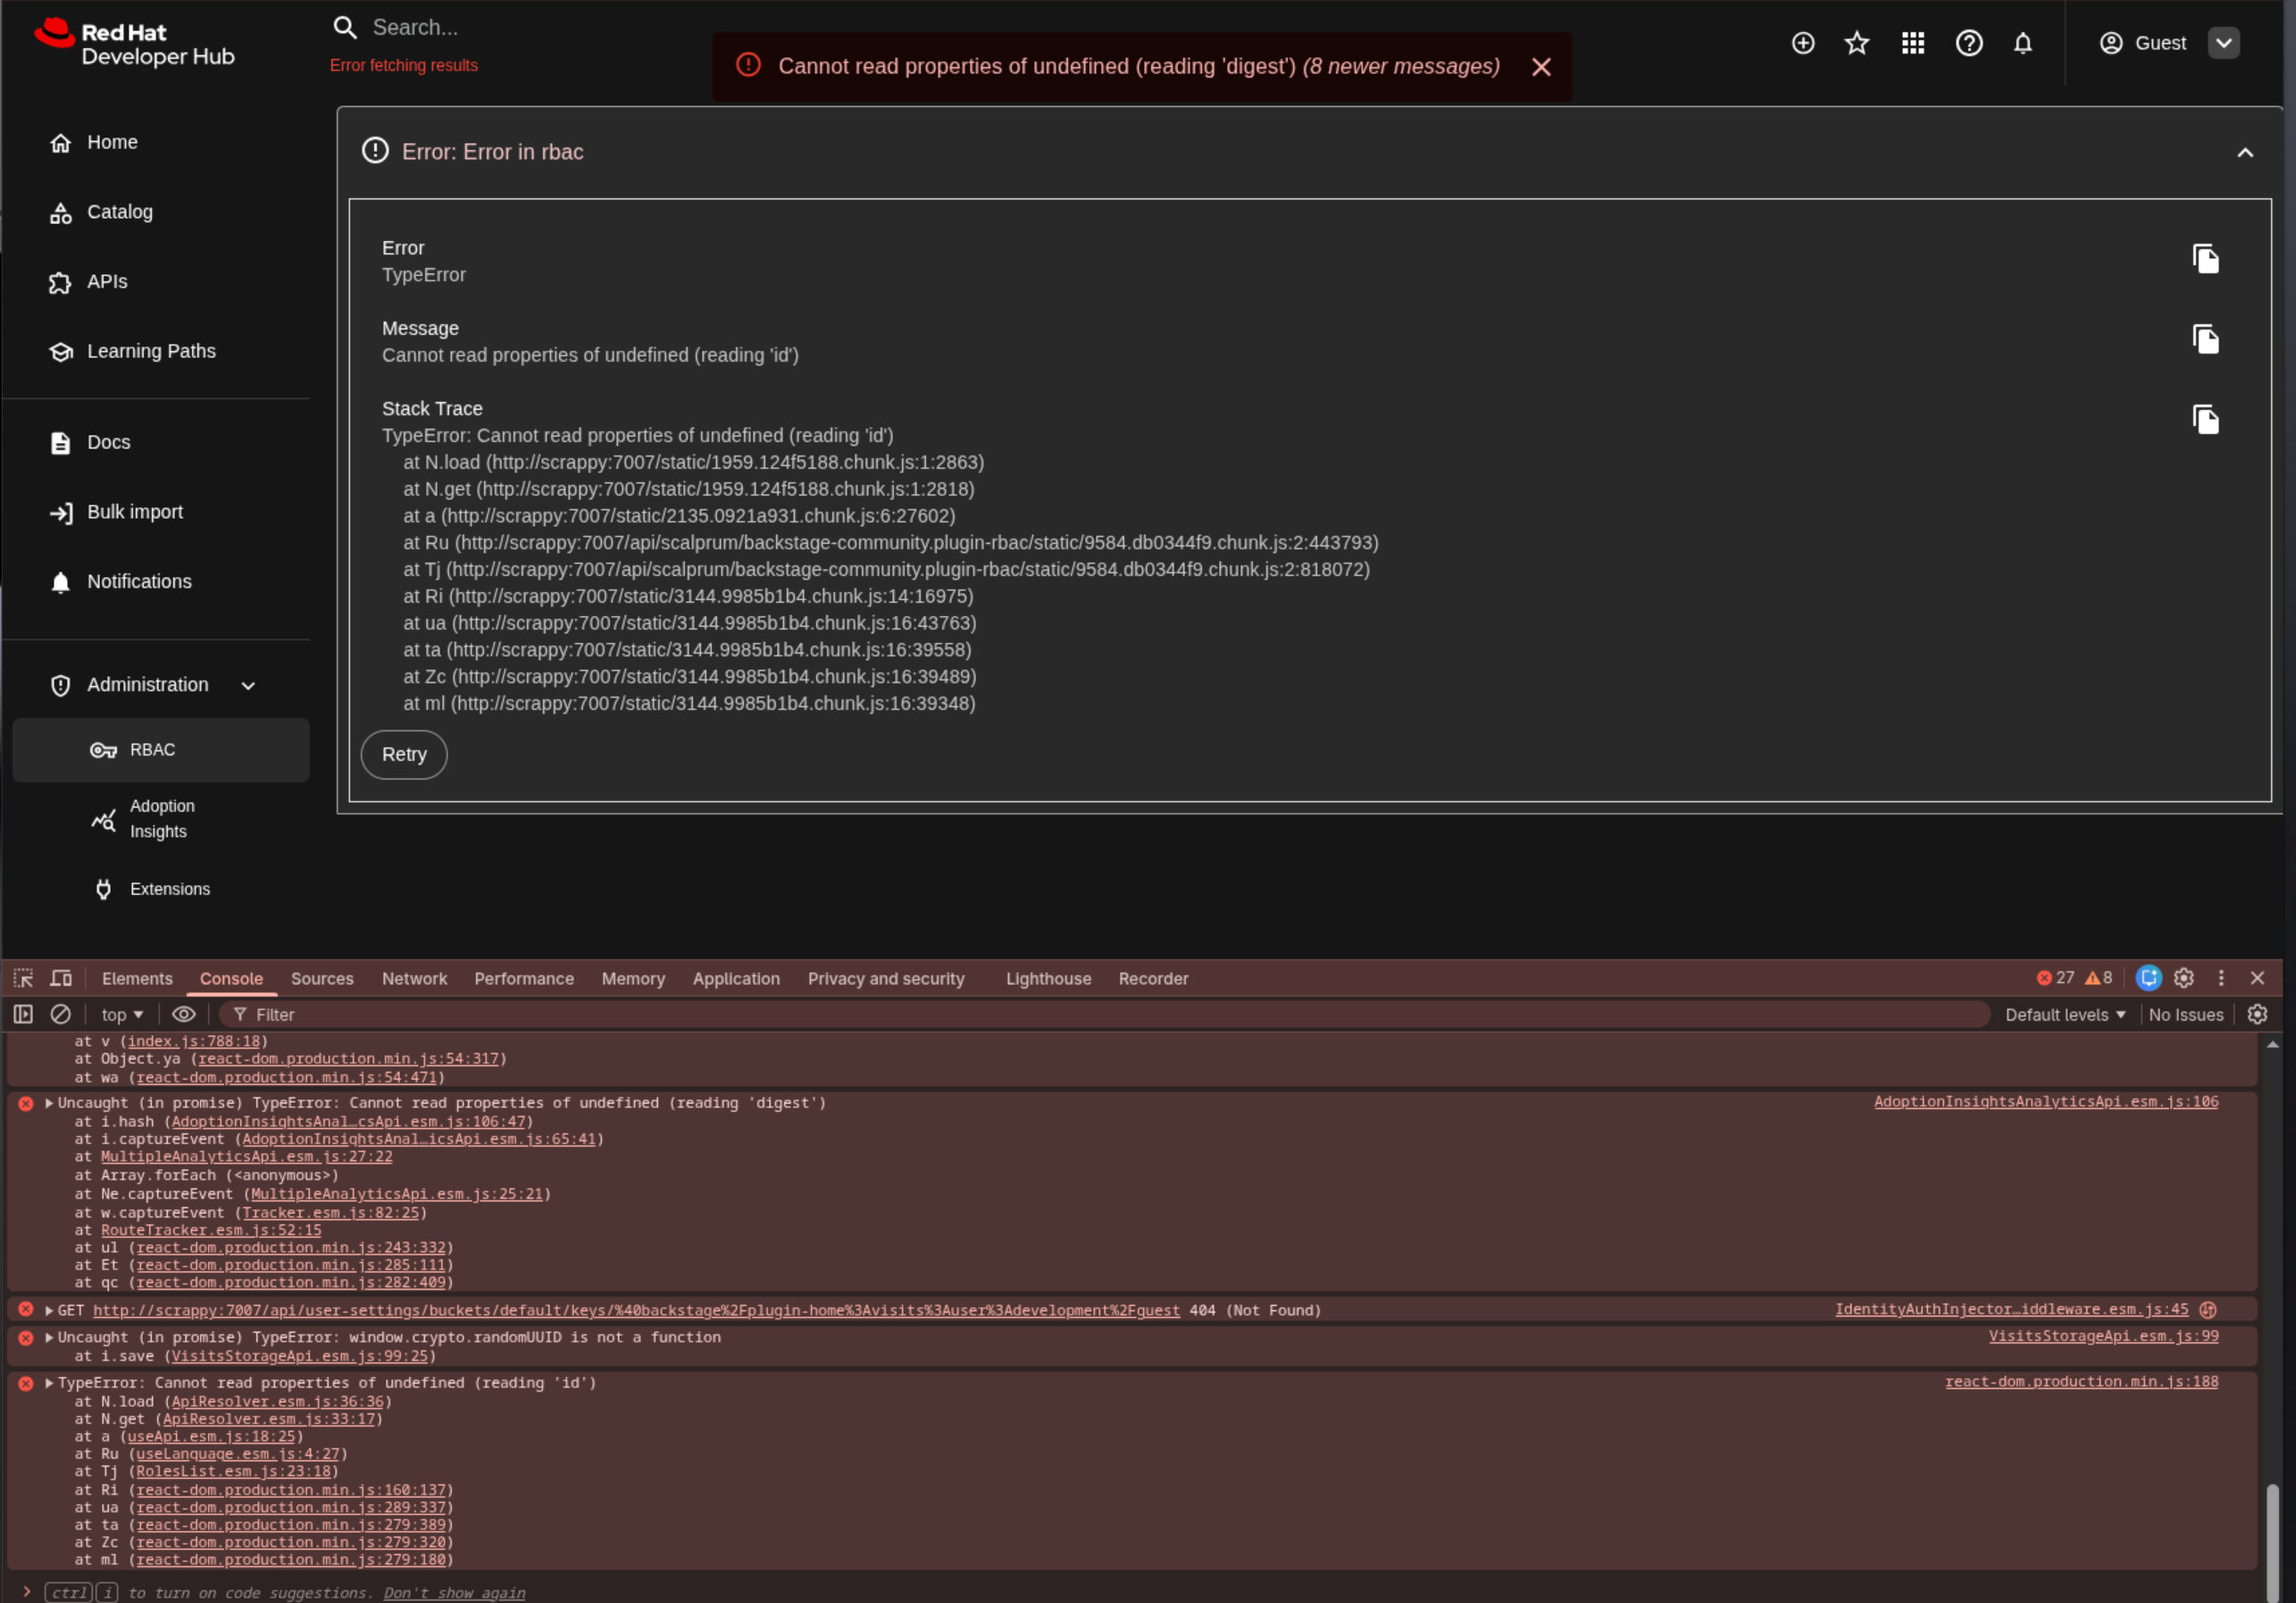The height and width of the screenshot is (1603, 2296).
Task: Click the Retry button
Action: (x=403, y=754)
